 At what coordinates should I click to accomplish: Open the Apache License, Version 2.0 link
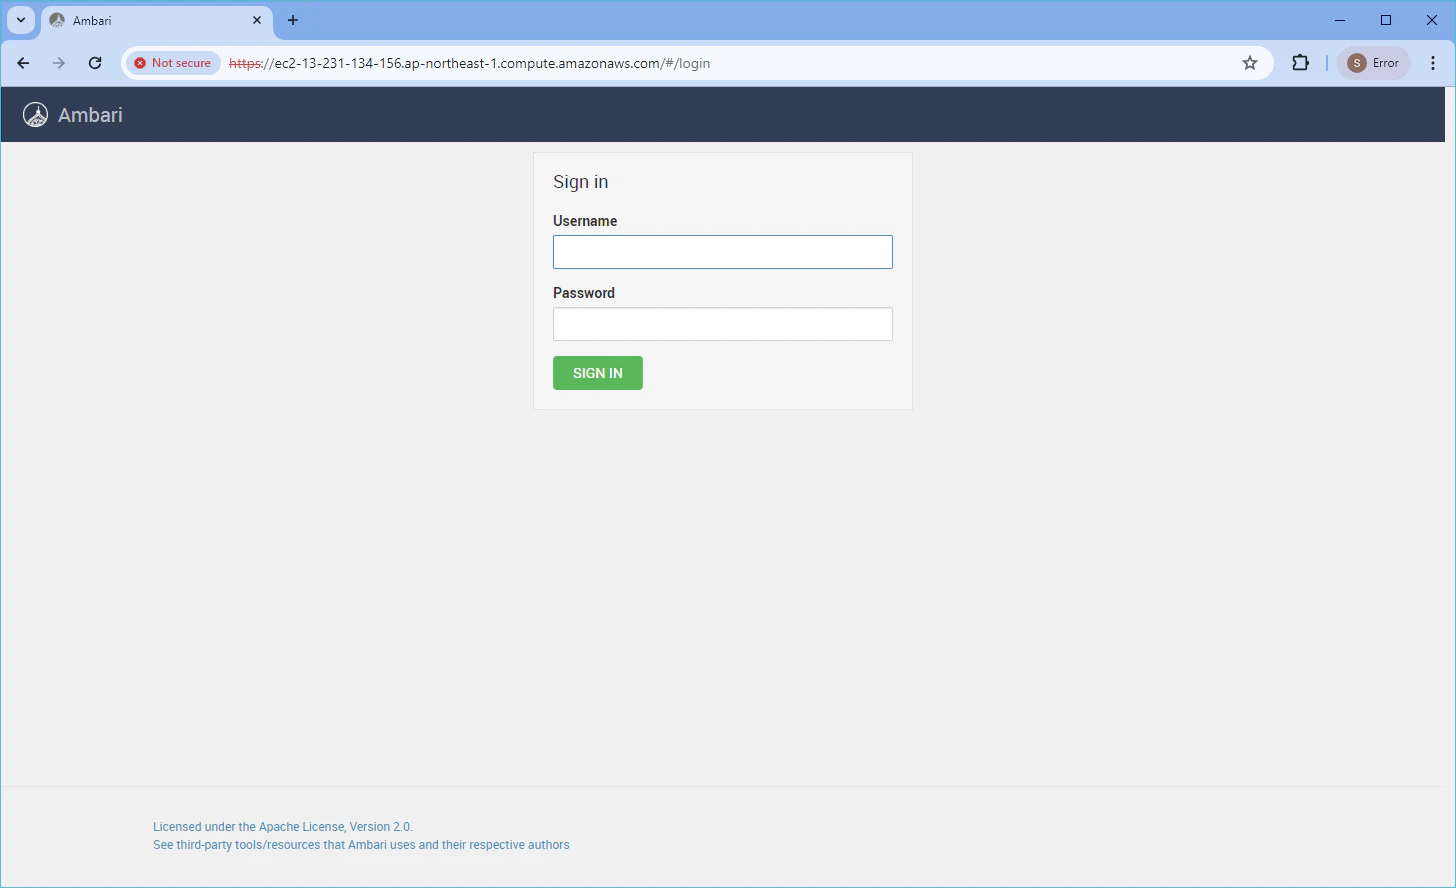(x=283, y=827)
